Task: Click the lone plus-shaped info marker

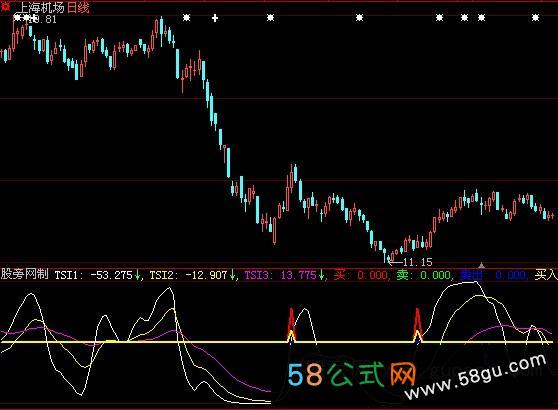Action: click(x=215, y=18)
